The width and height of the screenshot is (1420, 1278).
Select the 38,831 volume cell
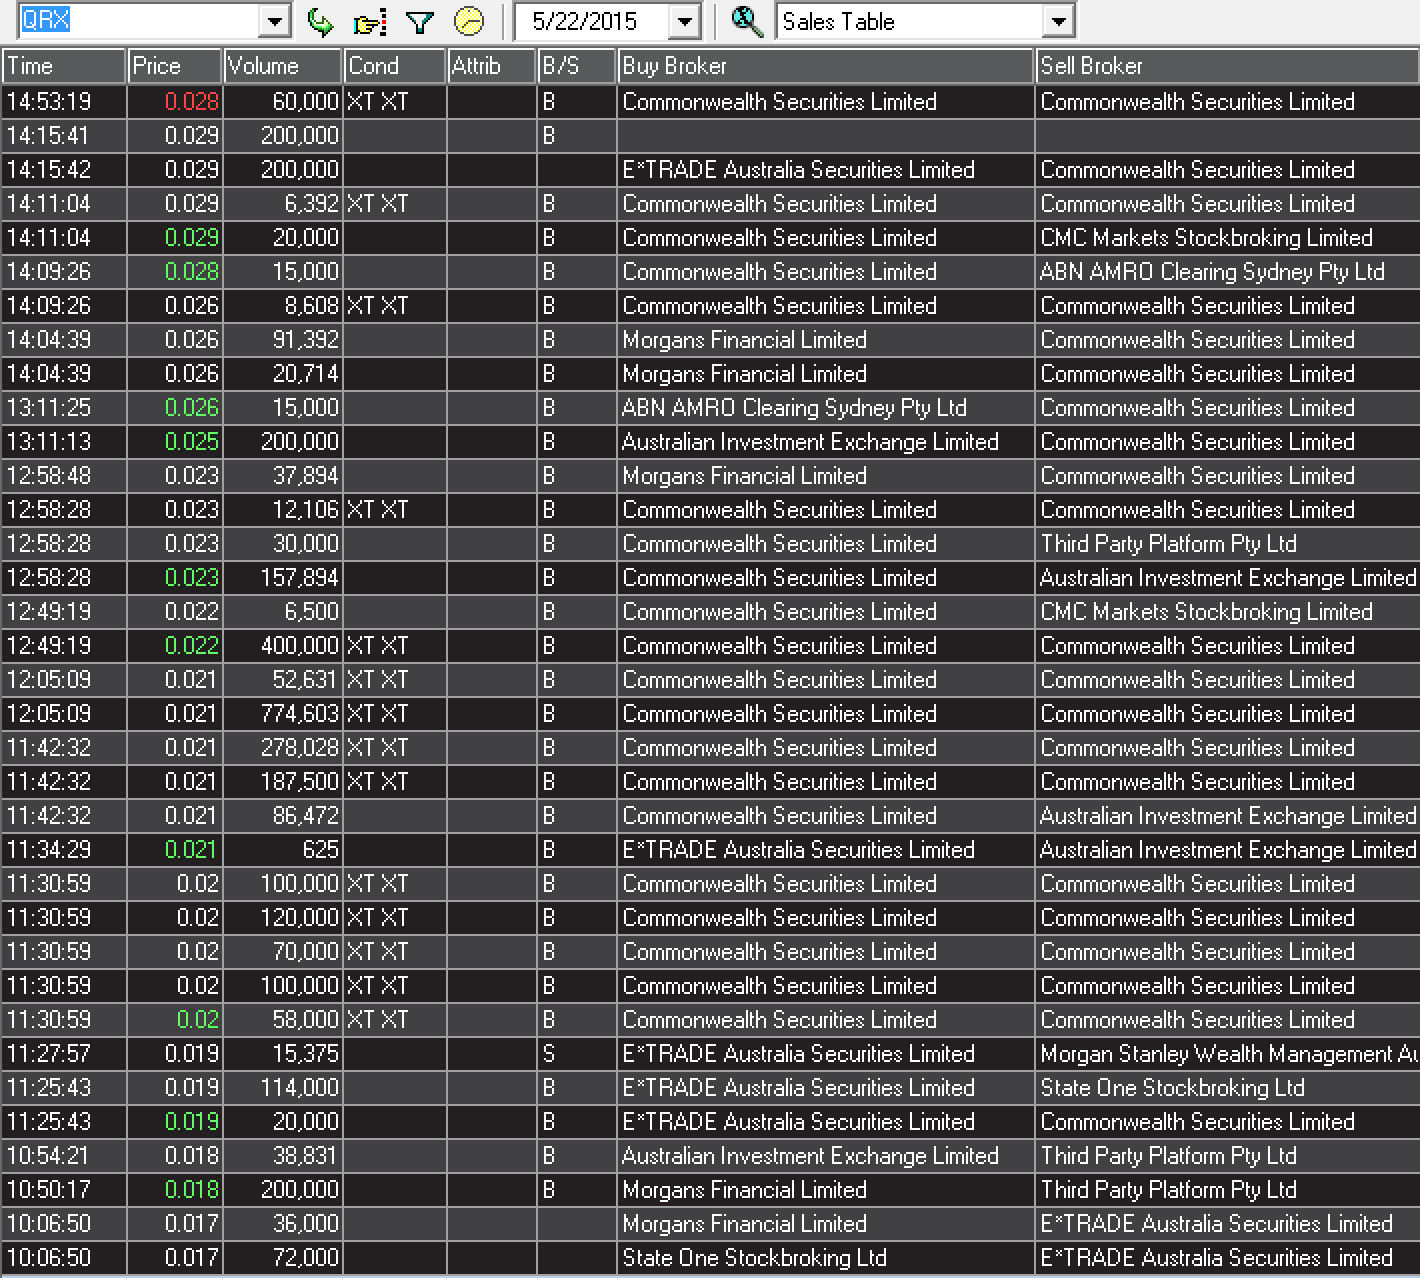tap(282, 1156)
